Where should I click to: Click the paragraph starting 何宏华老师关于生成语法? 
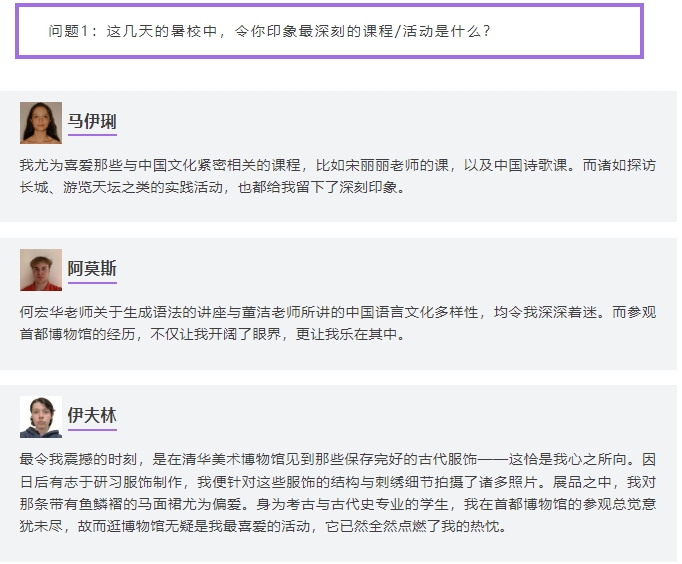[338, 323]
